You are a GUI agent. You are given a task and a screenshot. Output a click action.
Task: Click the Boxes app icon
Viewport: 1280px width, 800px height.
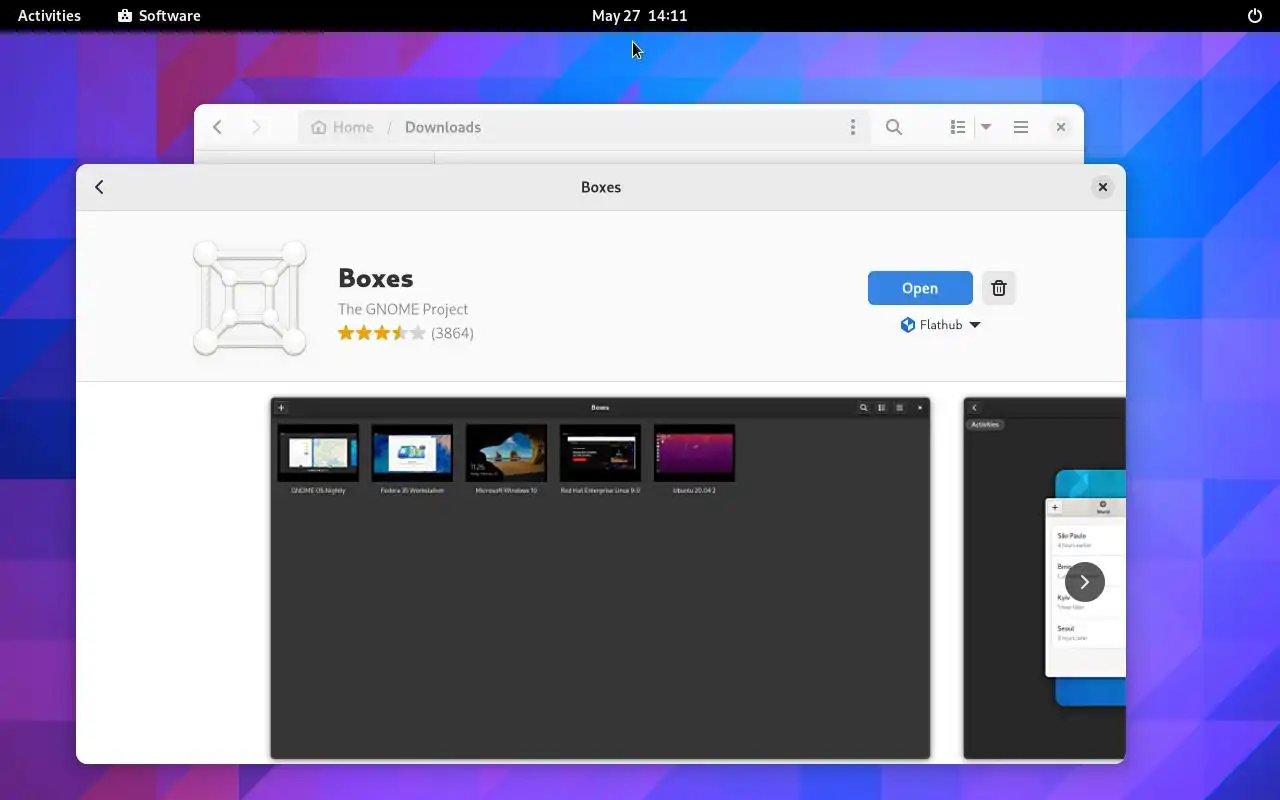[x=250, y=298]
